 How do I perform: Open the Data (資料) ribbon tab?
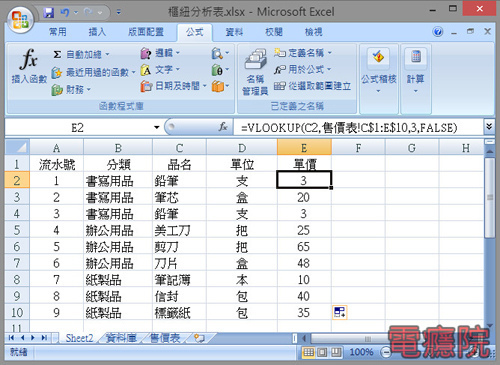(x=234, y=32)
